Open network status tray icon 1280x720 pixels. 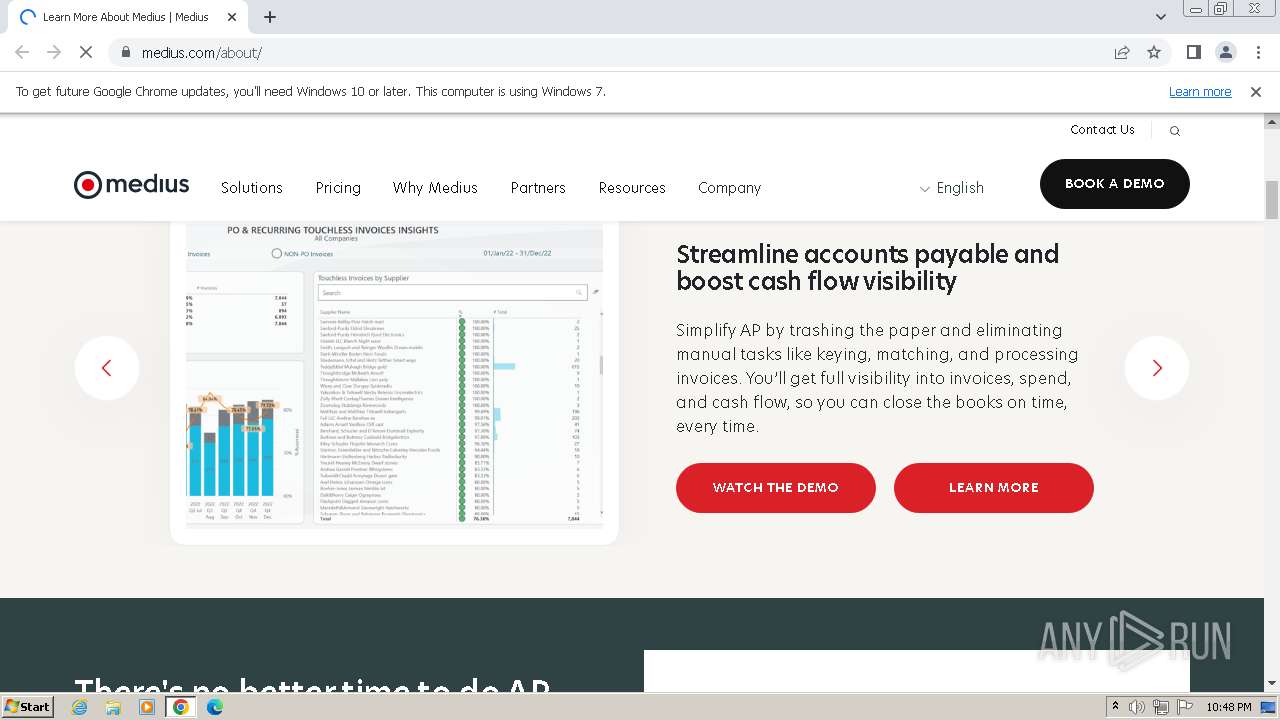(1161, 707)
